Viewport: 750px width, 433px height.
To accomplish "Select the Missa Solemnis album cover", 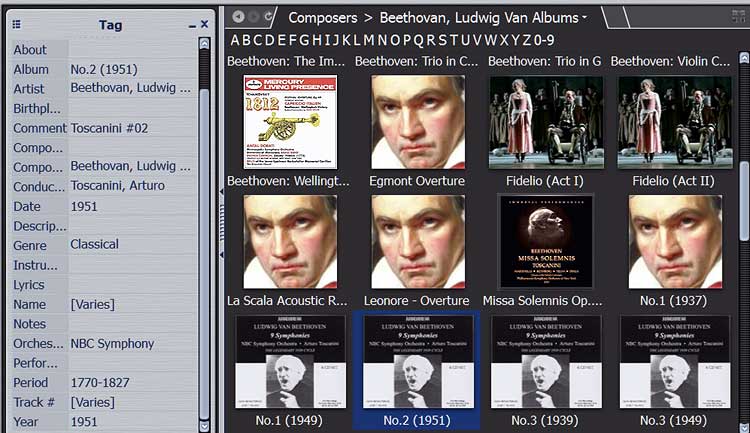I will pos(546,241).
